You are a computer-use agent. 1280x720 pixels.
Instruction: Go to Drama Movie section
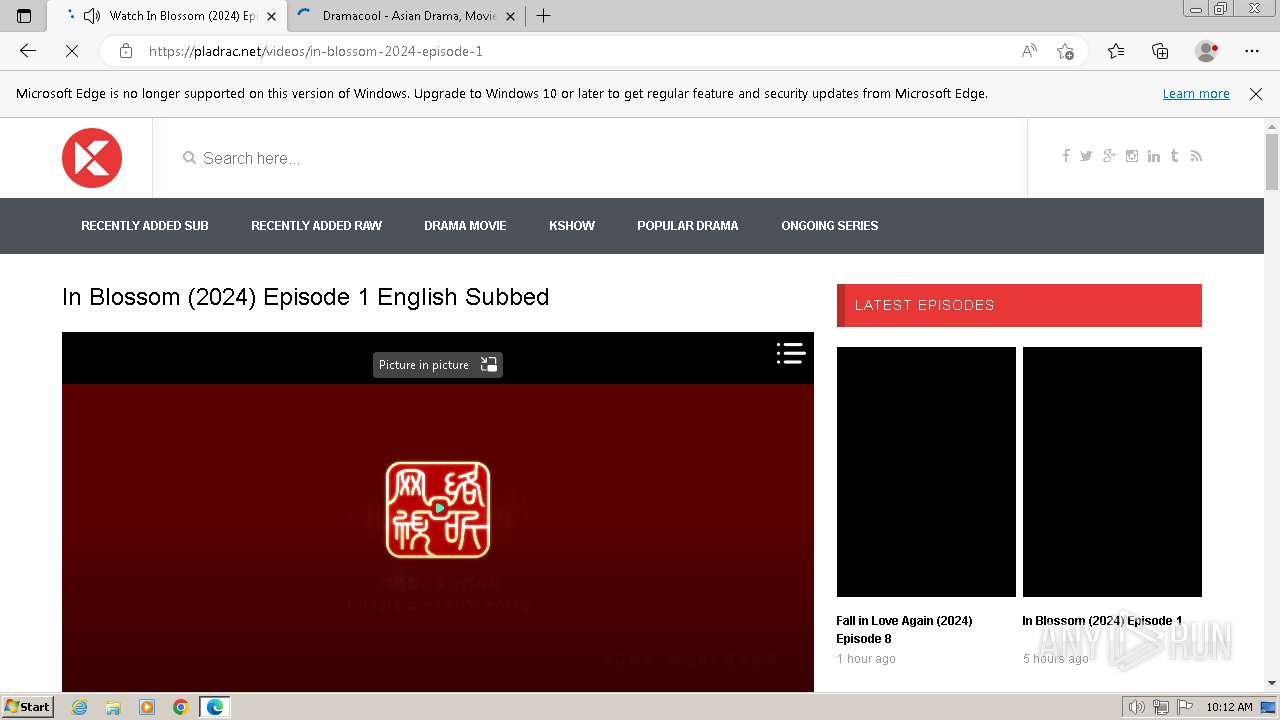tap(465, 226)
